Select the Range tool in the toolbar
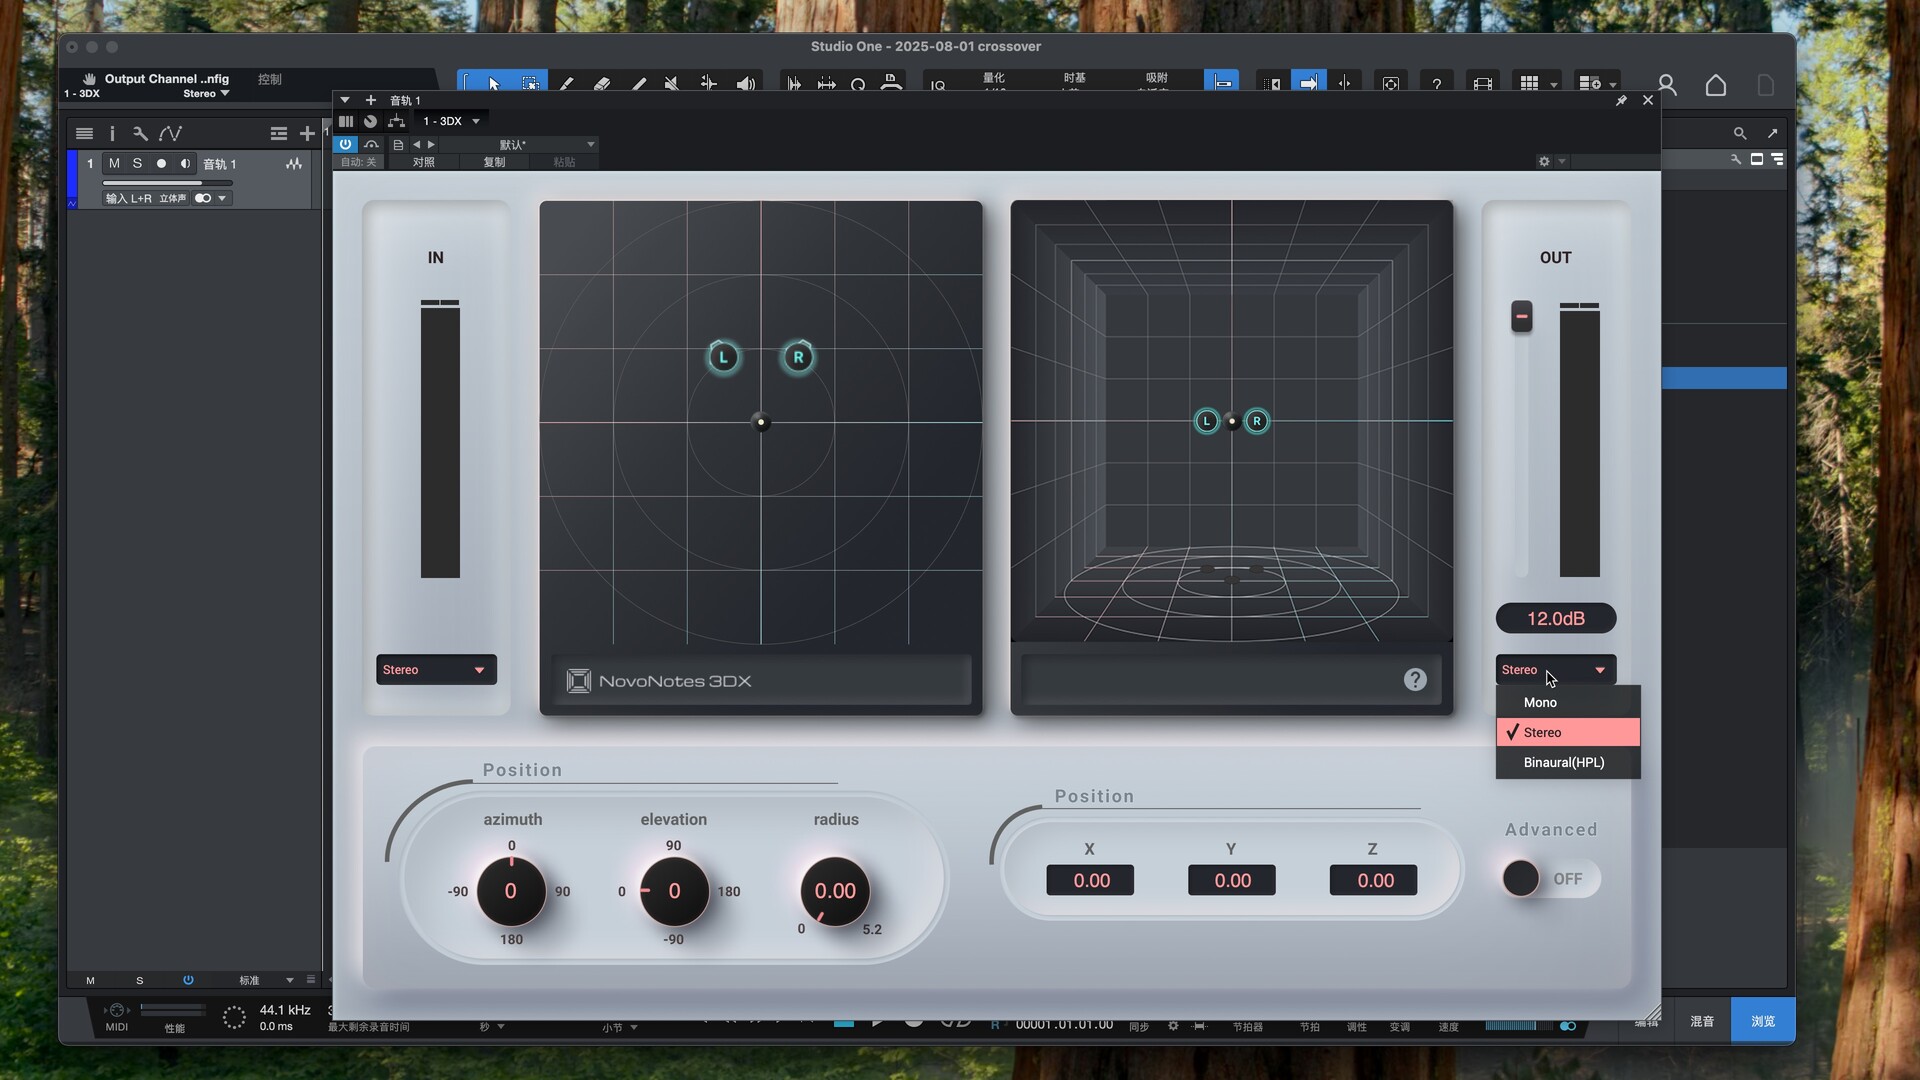 click(530, 84)
